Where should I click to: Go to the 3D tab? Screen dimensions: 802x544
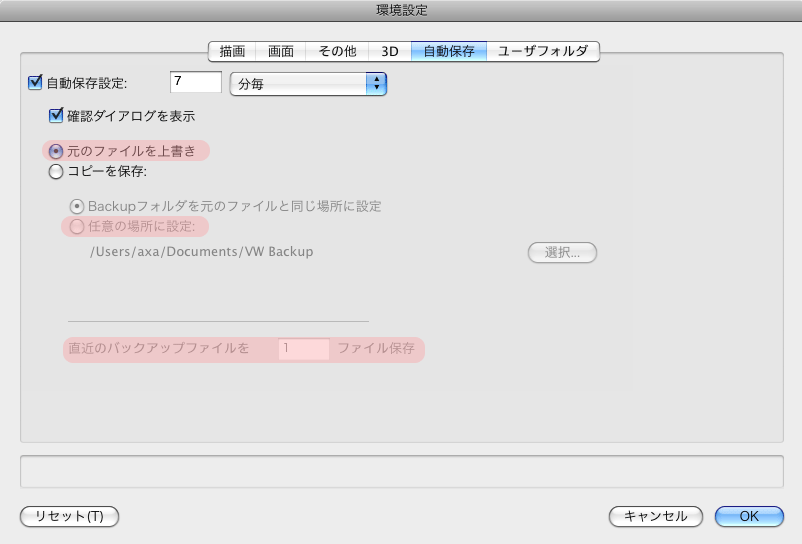coord(389,51)
